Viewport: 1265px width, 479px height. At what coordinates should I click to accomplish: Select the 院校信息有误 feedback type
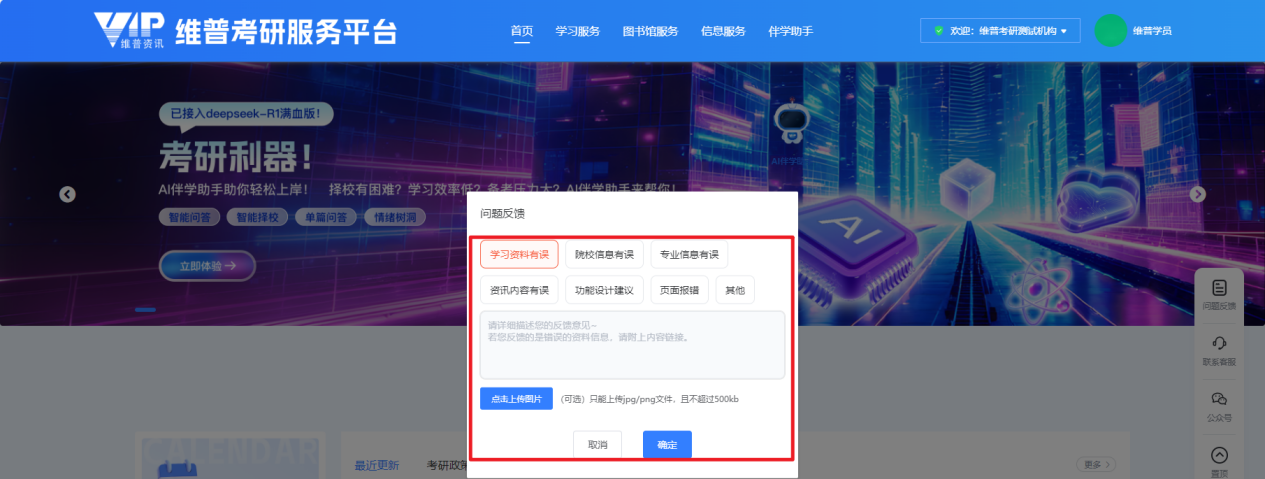coord(604,255)
